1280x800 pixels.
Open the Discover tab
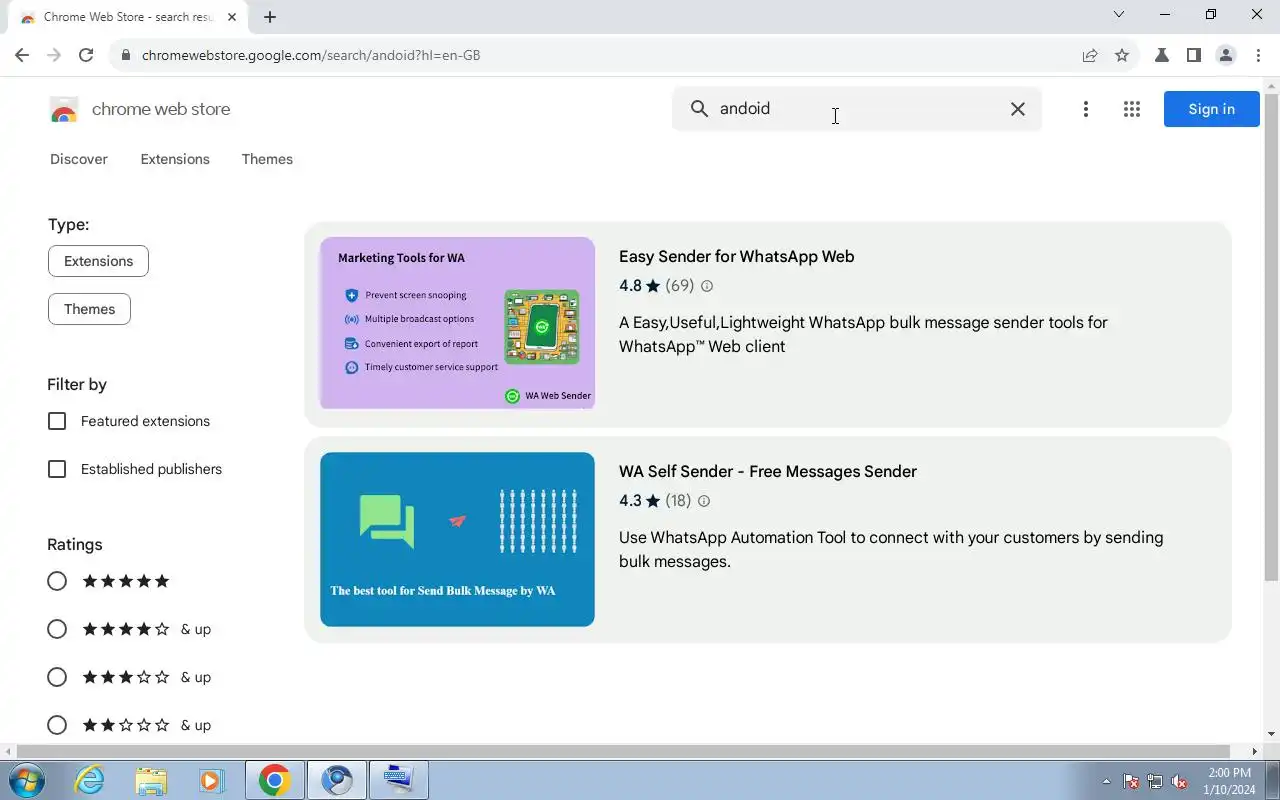pyautogui.click(x=79, y=159)
